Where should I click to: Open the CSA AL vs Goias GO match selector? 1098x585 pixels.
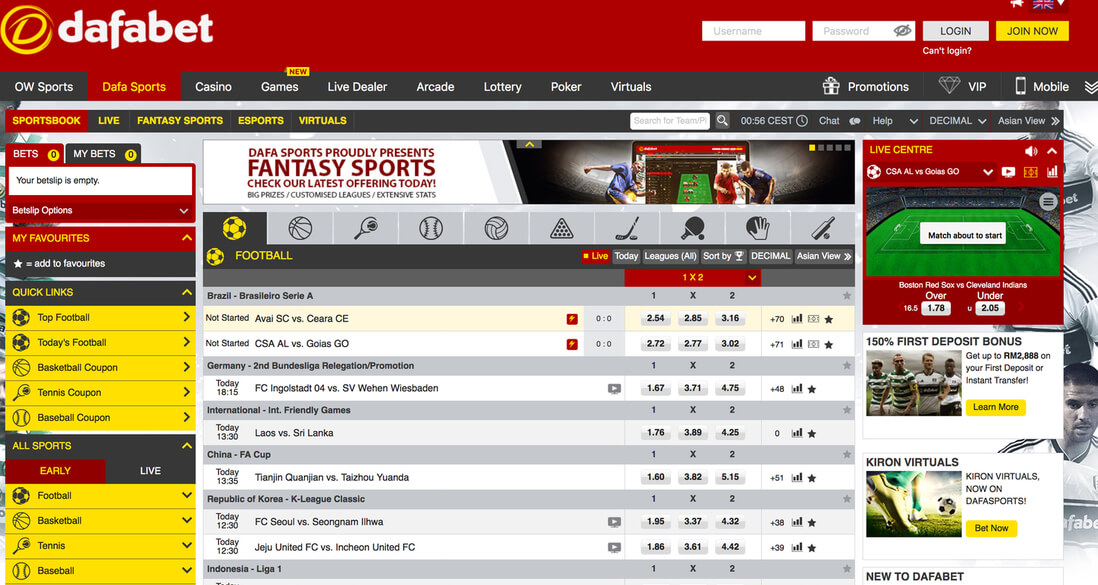pyautogui.click(x=929, y=172)
